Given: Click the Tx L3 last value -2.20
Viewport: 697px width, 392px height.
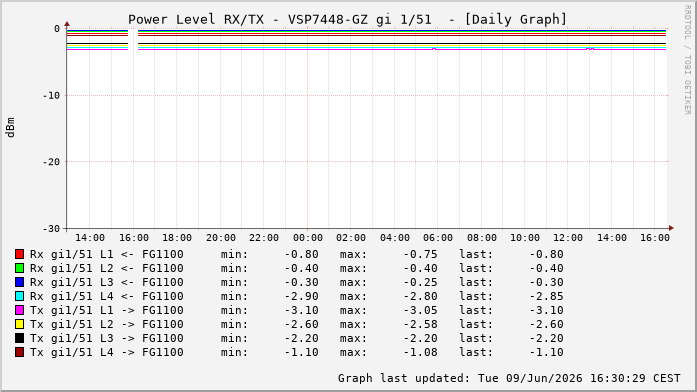Looking at the screenshot, I should point(547,338).
